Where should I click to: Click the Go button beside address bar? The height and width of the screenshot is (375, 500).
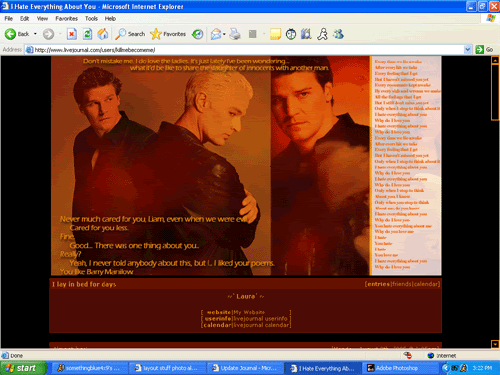click(x=485, y=50)
